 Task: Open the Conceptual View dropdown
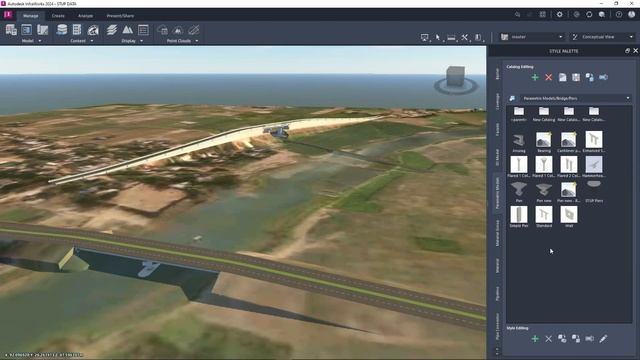[603, 37]
